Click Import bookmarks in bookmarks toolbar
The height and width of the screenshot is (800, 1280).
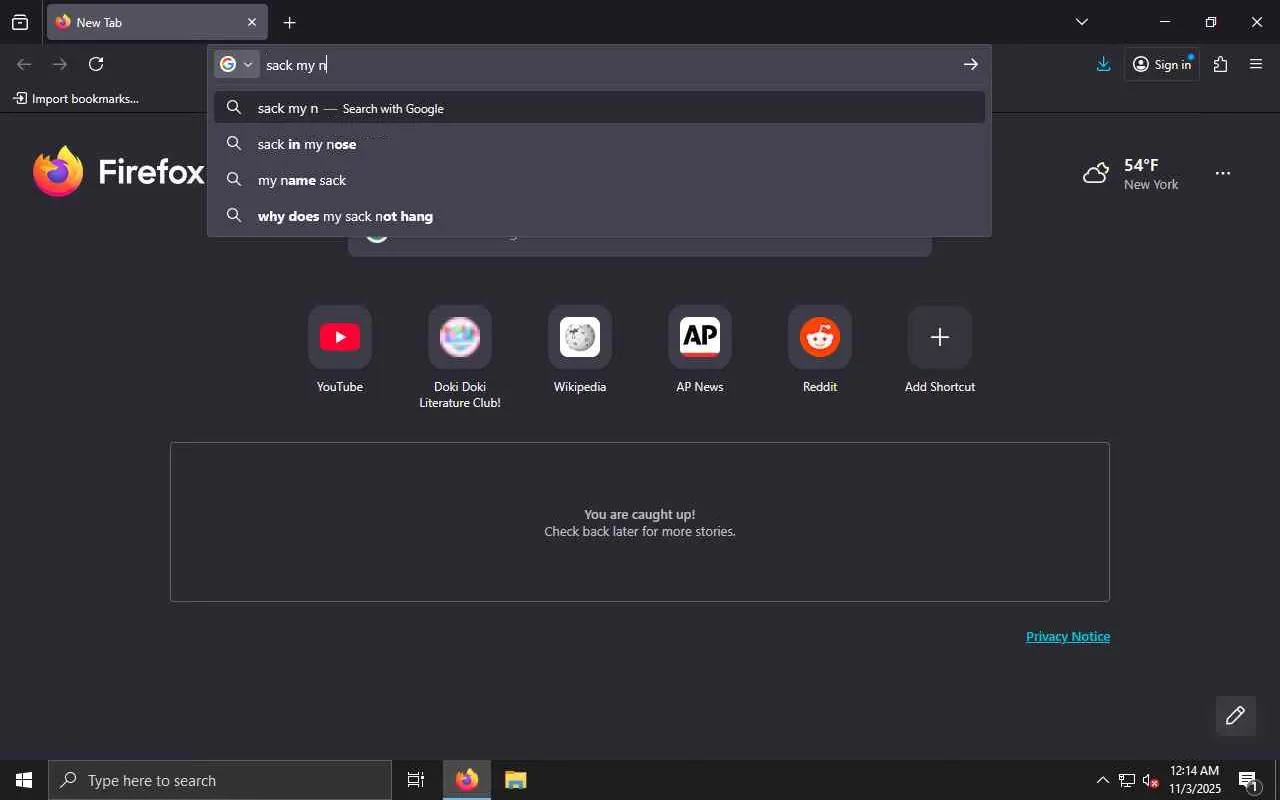(76, 98)
